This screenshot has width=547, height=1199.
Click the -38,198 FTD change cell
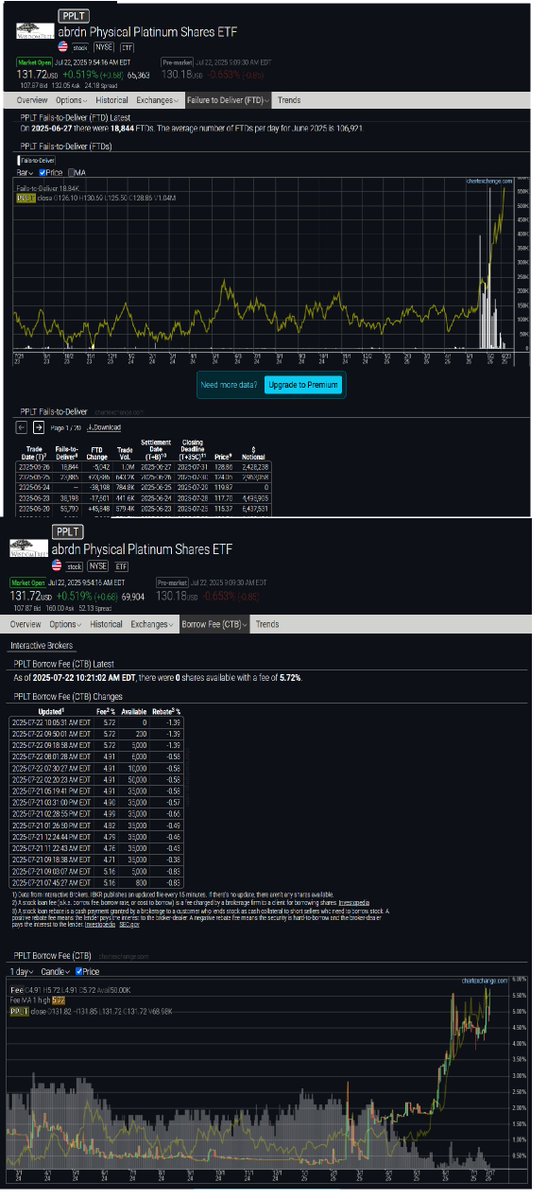tap(99, 486)
